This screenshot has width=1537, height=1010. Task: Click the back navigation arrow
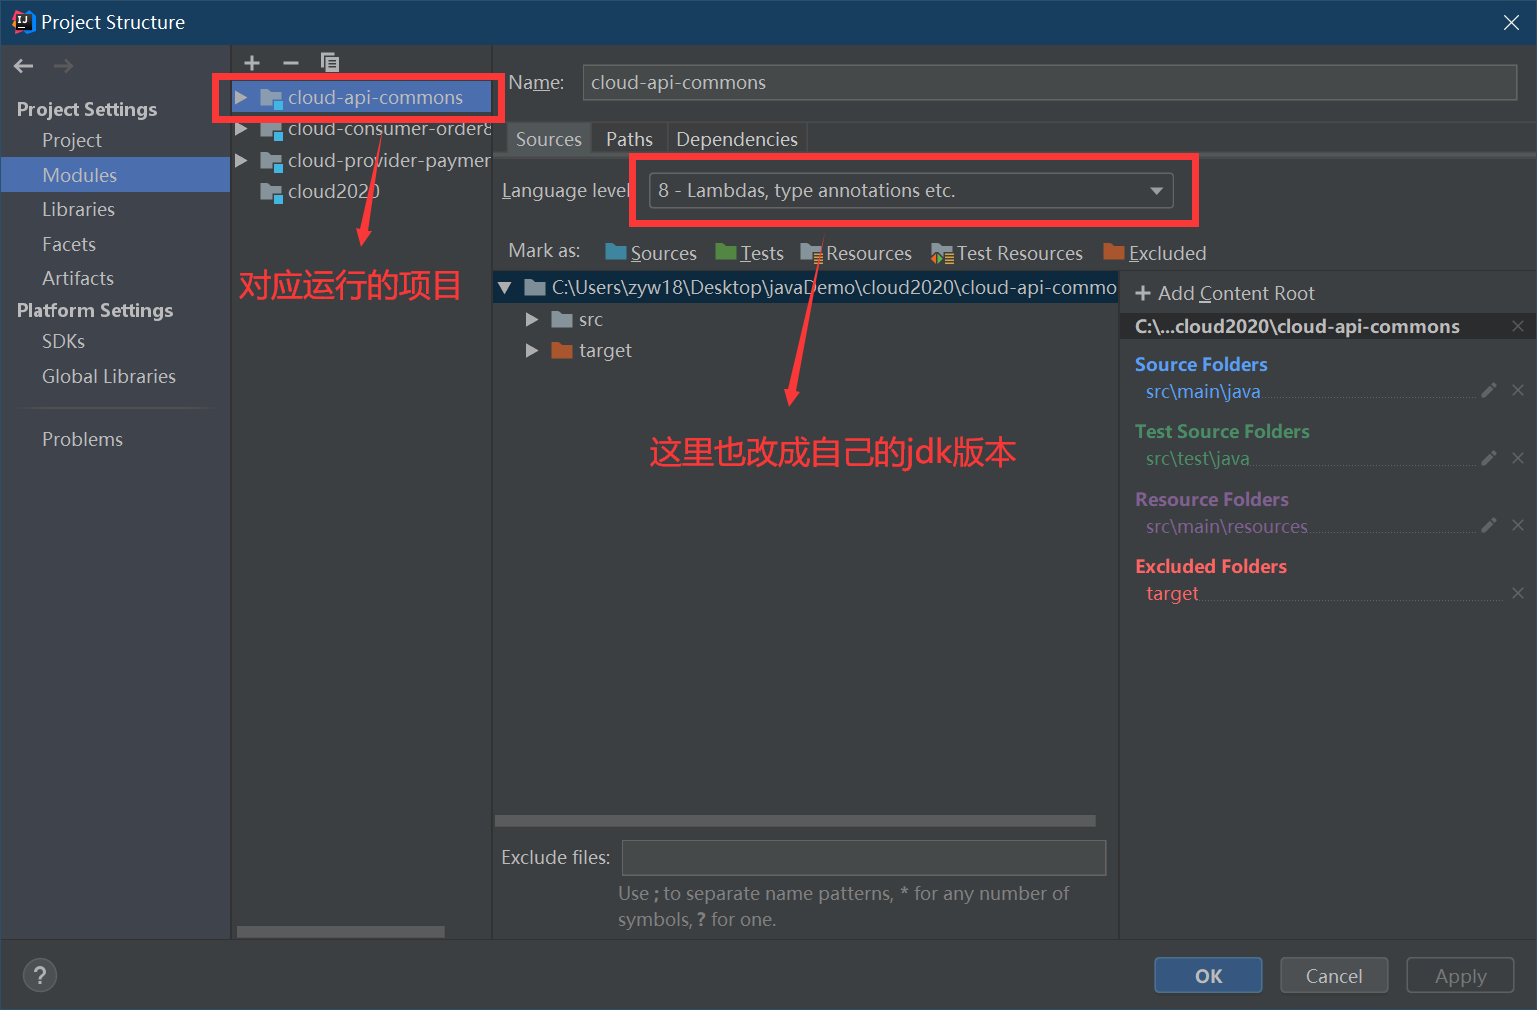(24, 66)
